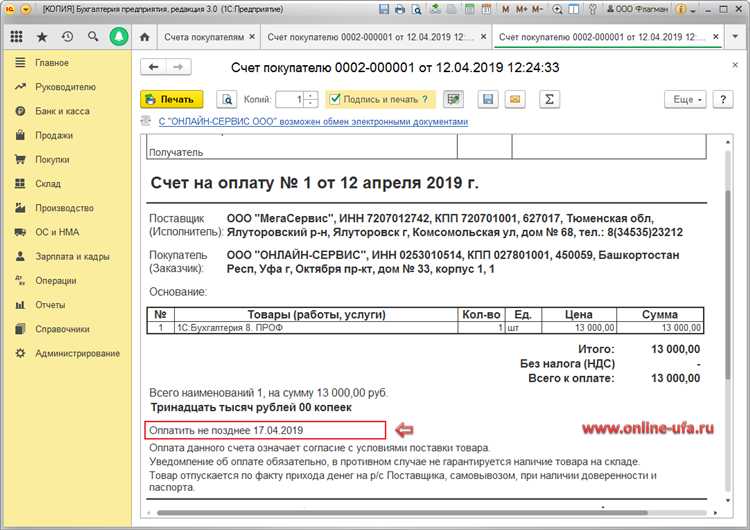
Task: Open the title bar calculator icon
Action: pos(470,9)
